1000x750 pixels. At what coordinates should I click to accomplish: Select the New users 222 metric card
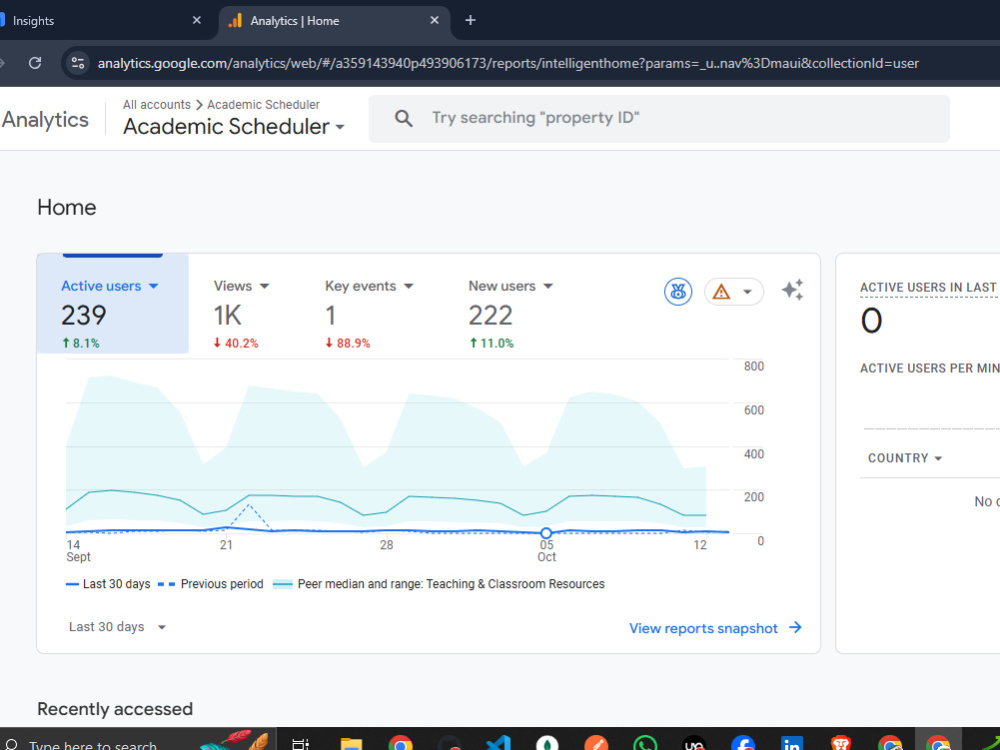[x=510, y=312]
